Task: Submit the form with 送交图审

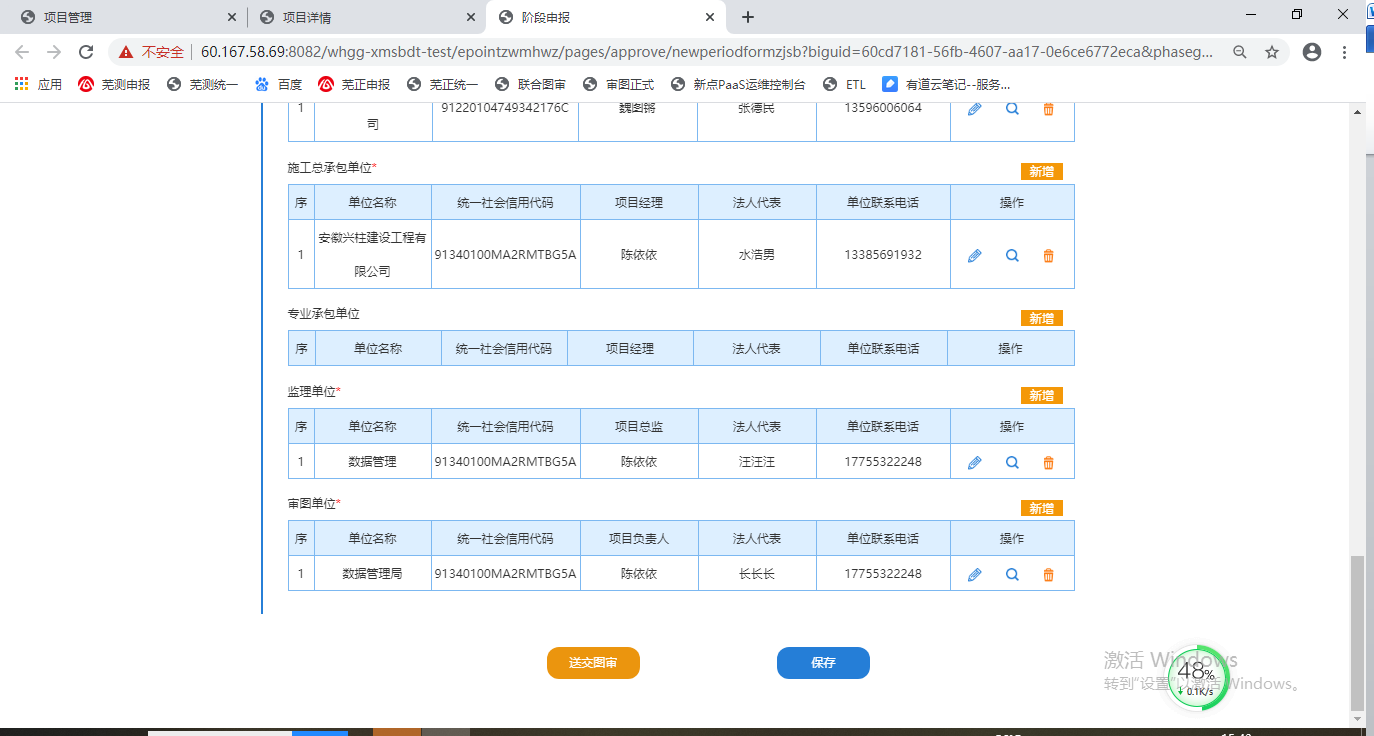Action: tap(593, 663)
